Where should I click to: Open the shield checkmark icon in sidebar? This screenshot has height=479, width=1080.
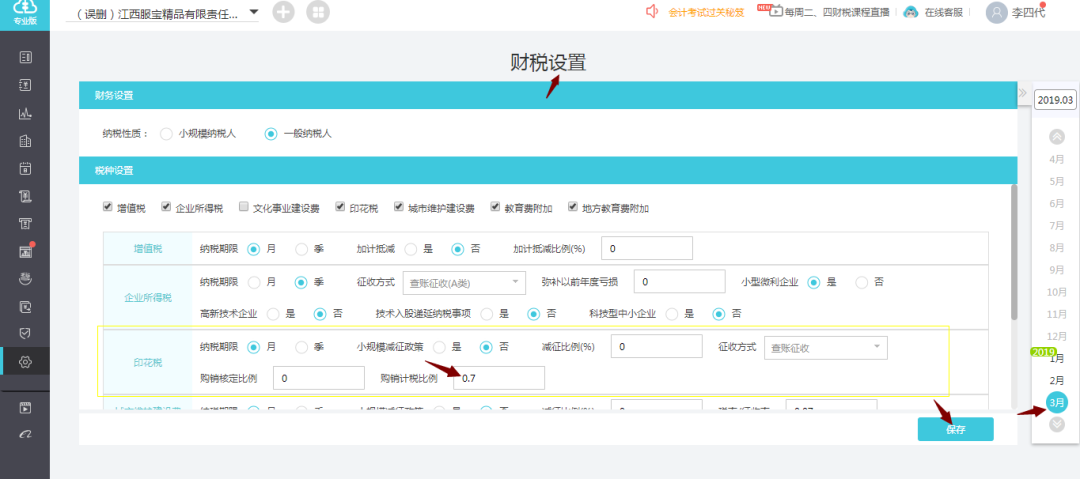(25, 334)
